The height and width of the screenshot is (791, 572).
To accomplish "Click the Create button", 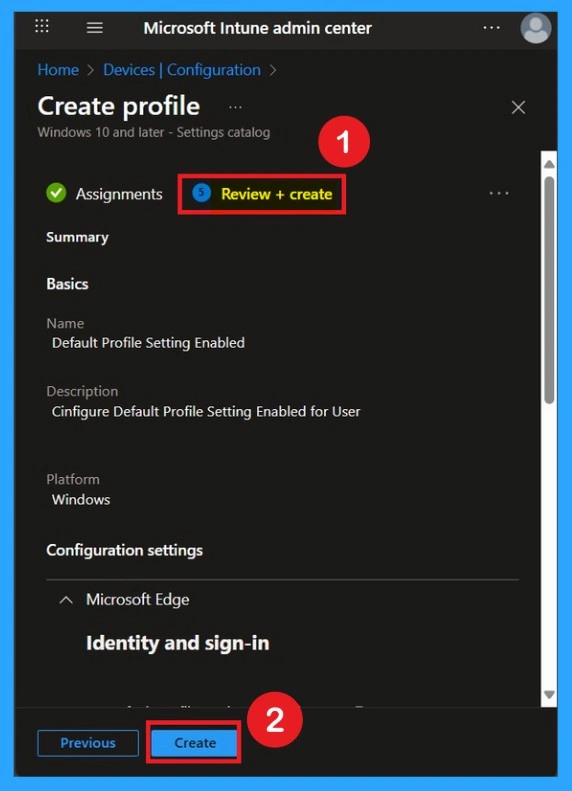I will coord(195,743).
